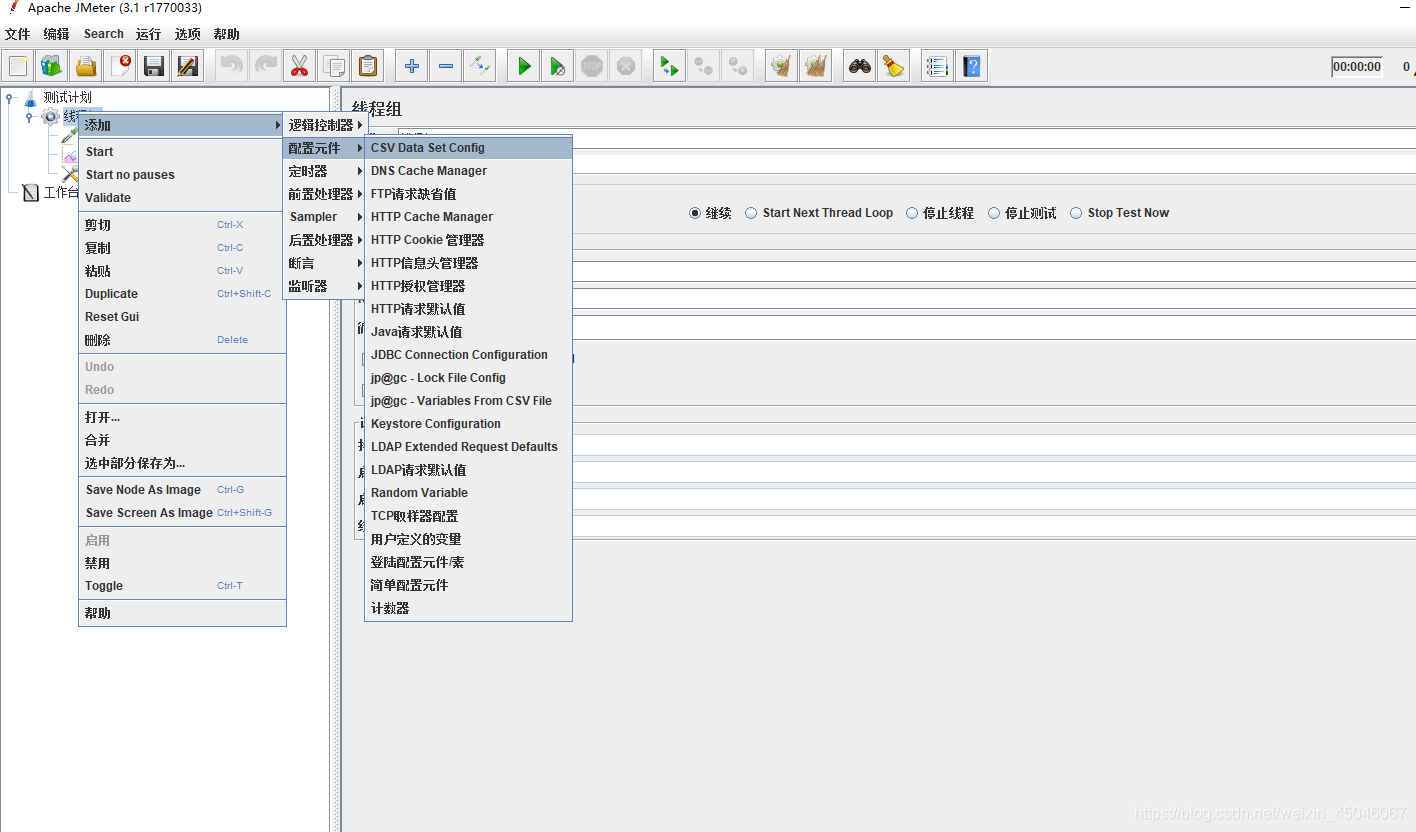Choose HTTP Cookie 管理器
Image resolution: width=1416 pixels, height=832 pixels.
pos(468,240)
